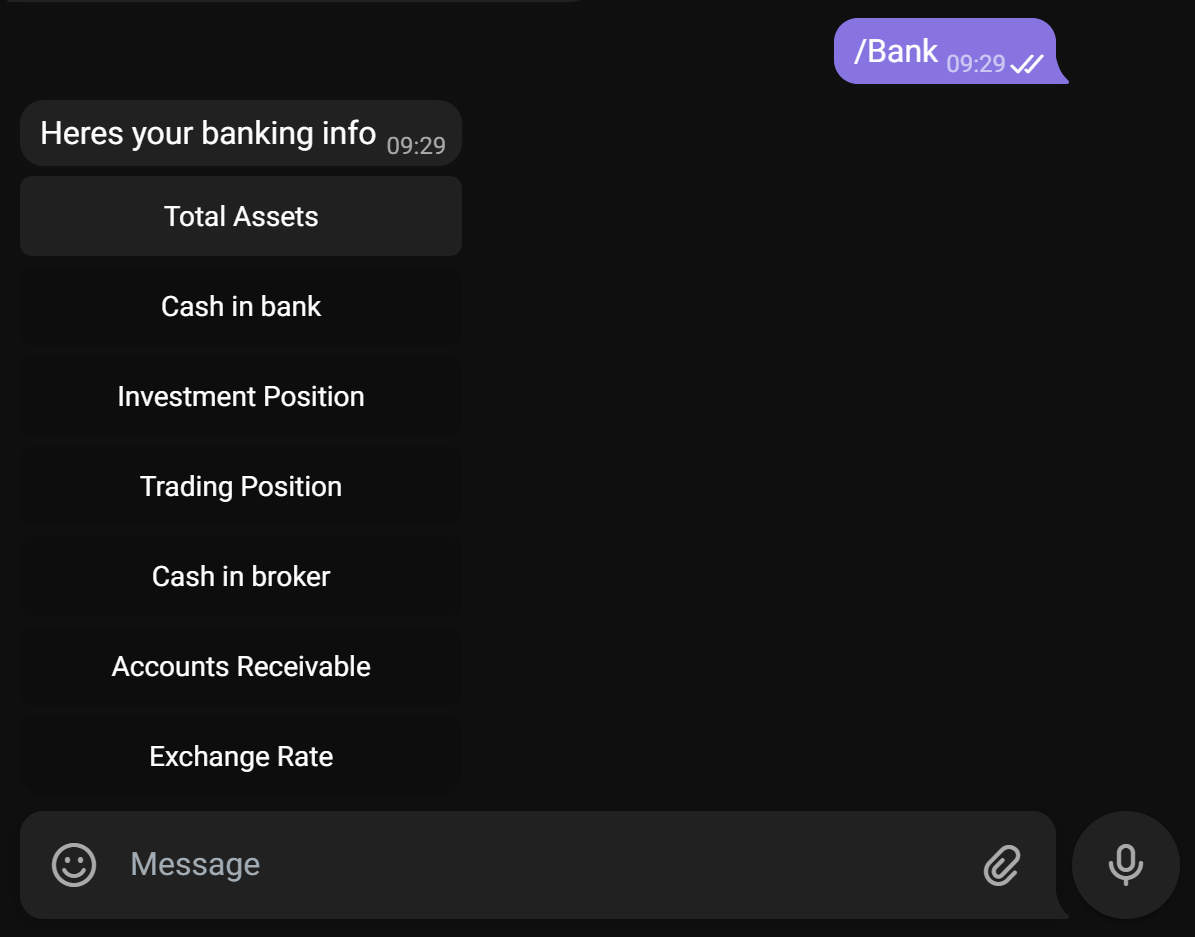Click the timestamp on the bot reply
Image resolution: width=1195 pixels, height=937 pixels.
click(x=416, y=144)
